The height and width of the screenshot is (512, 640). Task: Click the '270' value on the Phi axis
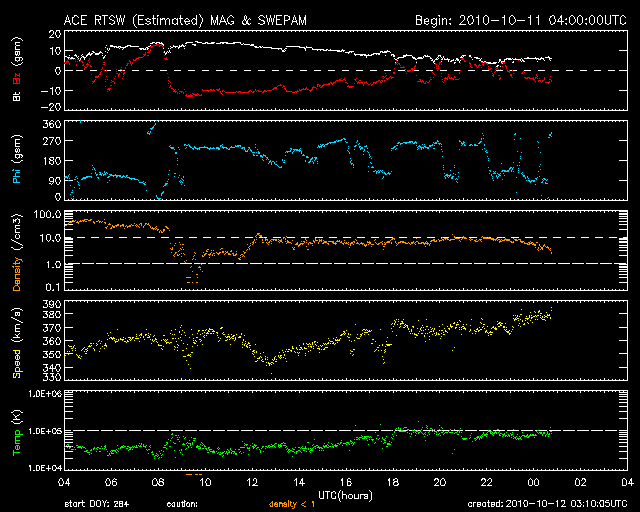click(52, 141)
